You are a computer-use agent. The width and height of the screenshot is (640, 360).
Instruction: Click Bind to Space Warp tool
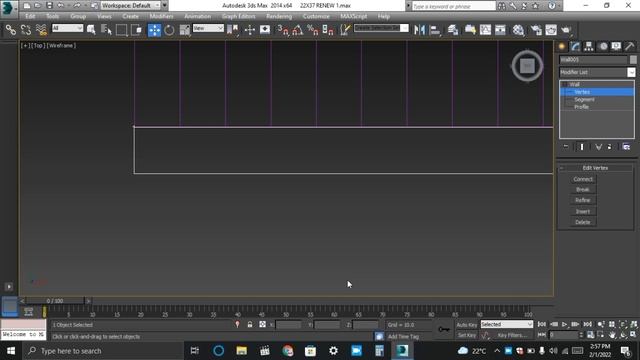click(x=41, y=30)
